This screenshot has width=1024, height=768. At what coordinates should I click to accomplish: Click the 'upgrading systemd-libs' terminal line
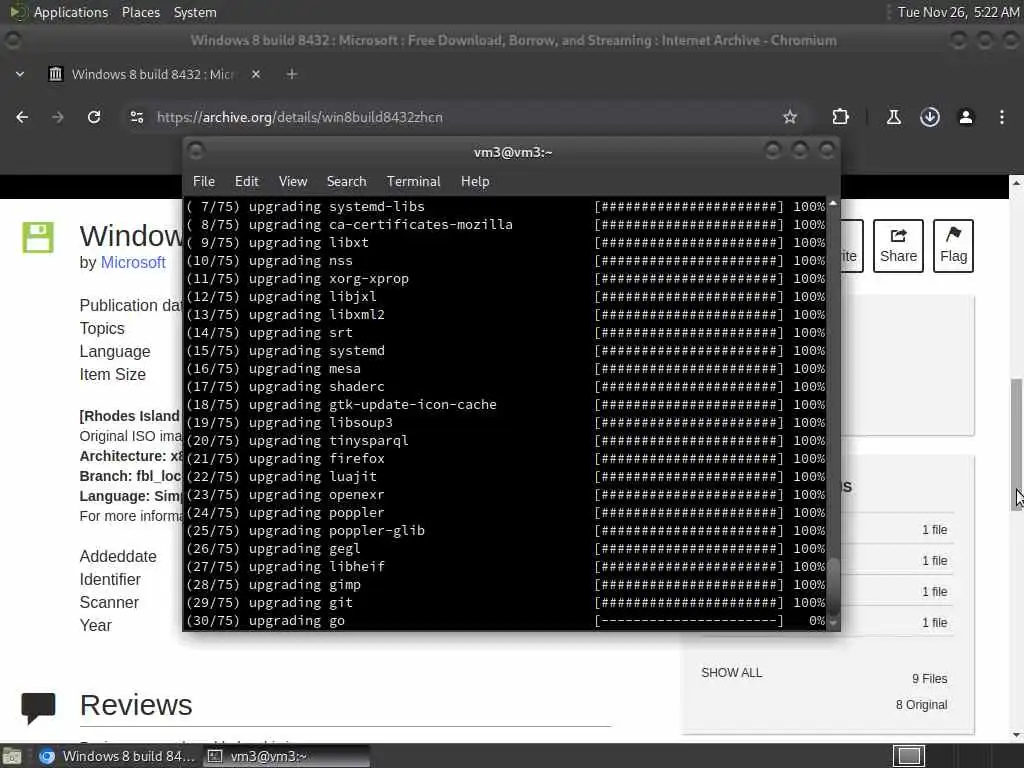pyautogui.click(x=506, y=206)
